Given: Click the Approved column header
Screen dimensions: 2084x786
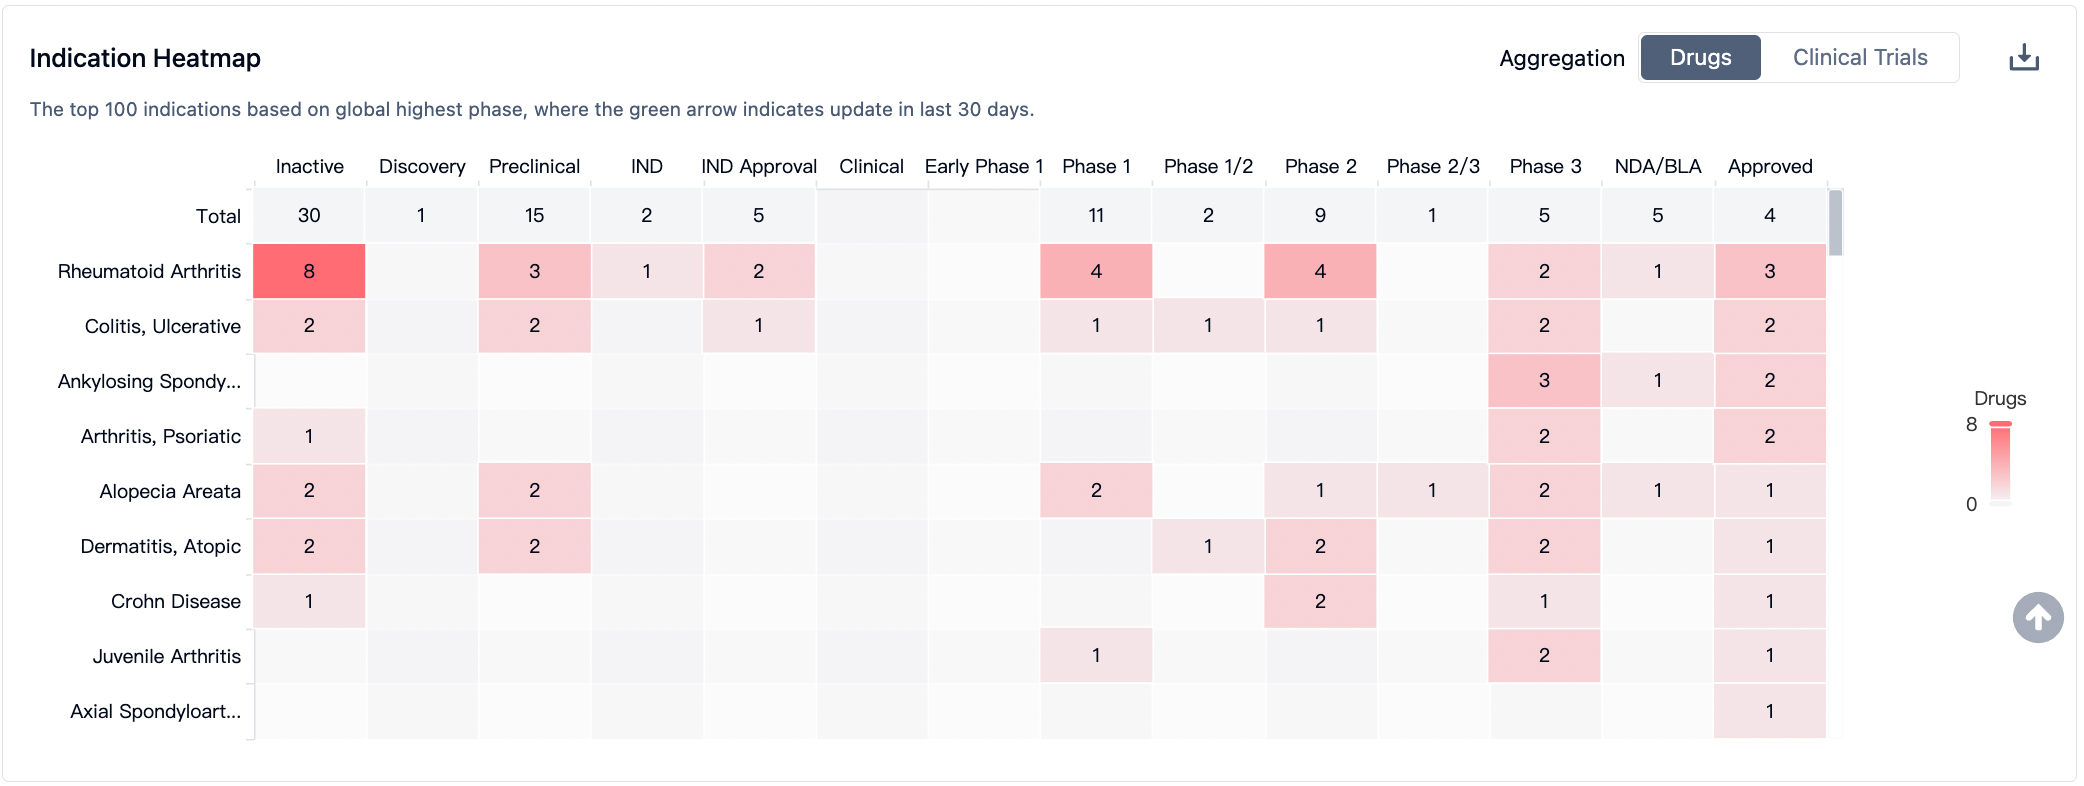Looking at the screenshot, I should click(x=1769, y=166).
